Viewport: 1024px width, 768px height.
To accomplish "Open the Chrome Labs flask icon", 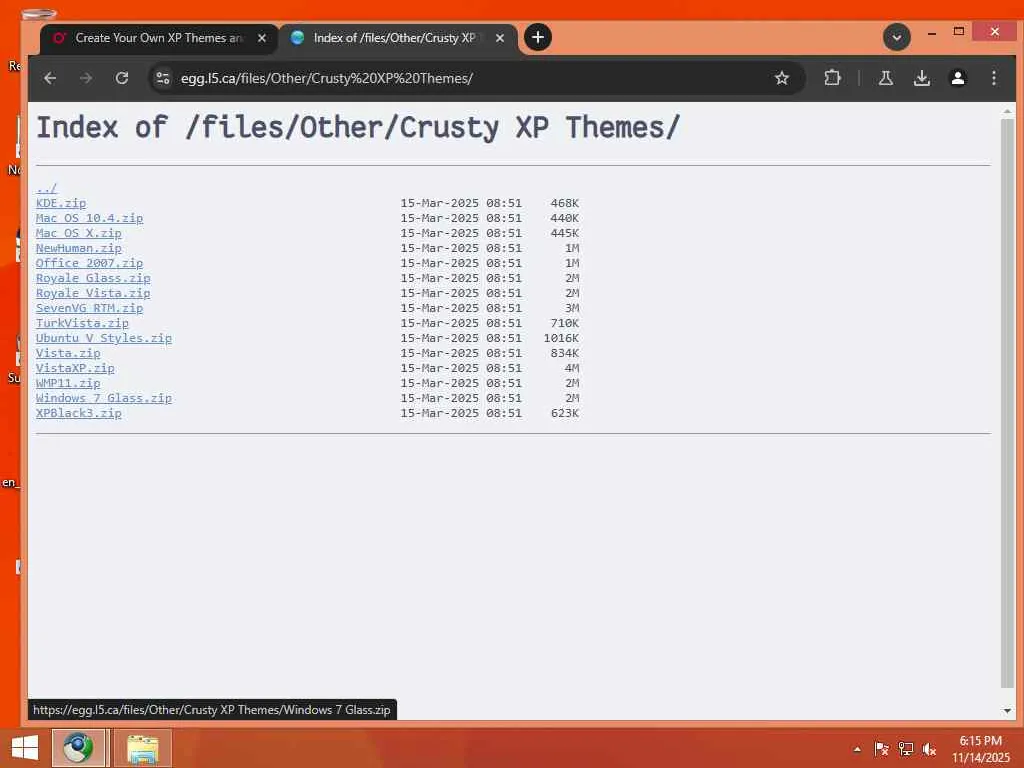I will coord(886,78).
